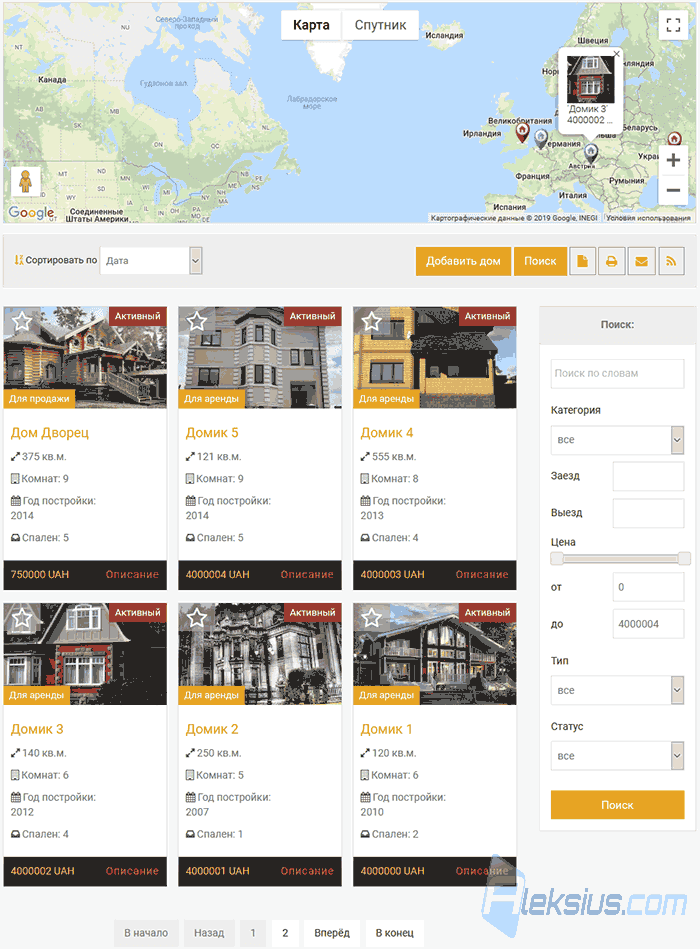Screen dimensions: 700x949
Task: Toggle favorite star on Домик 5
Action: click(x=197, y=321)
